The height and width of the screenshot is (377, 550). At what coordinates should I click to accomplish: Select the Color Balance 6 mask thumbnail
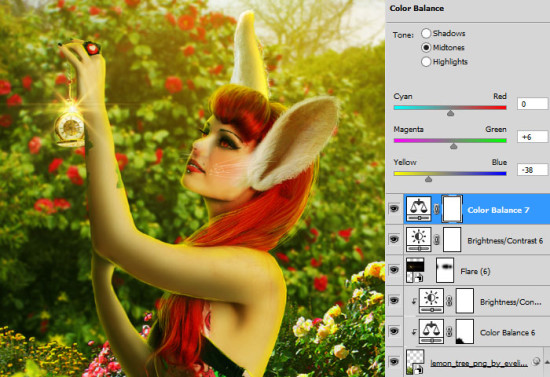465,331
